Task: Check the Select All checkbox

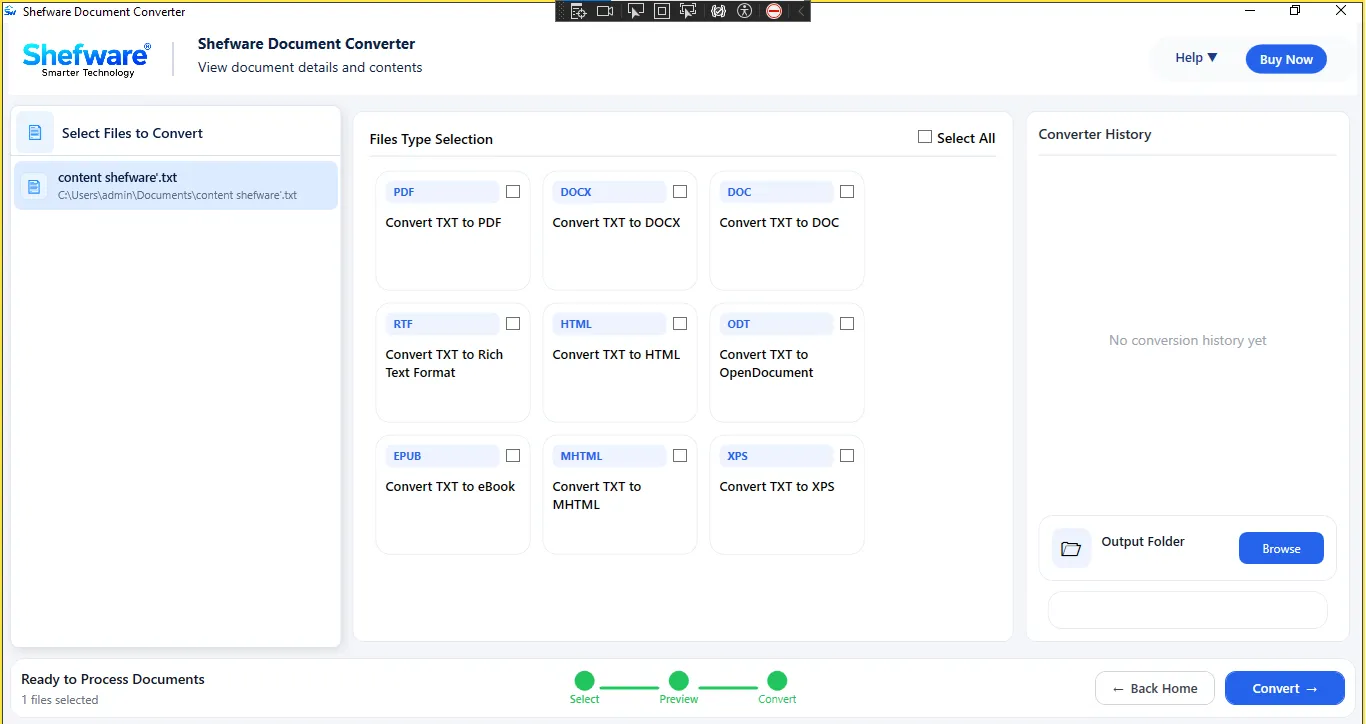Action: click(x=925, y=137)
